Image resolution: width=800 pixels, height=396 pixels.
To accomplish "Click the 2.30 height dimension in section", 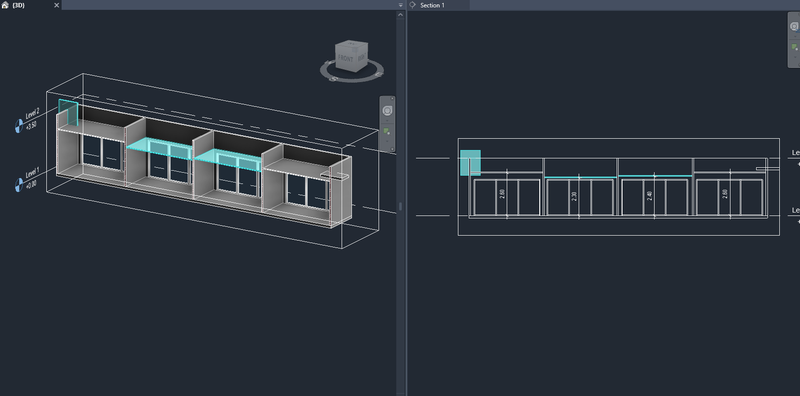I will tap(574, 196).
